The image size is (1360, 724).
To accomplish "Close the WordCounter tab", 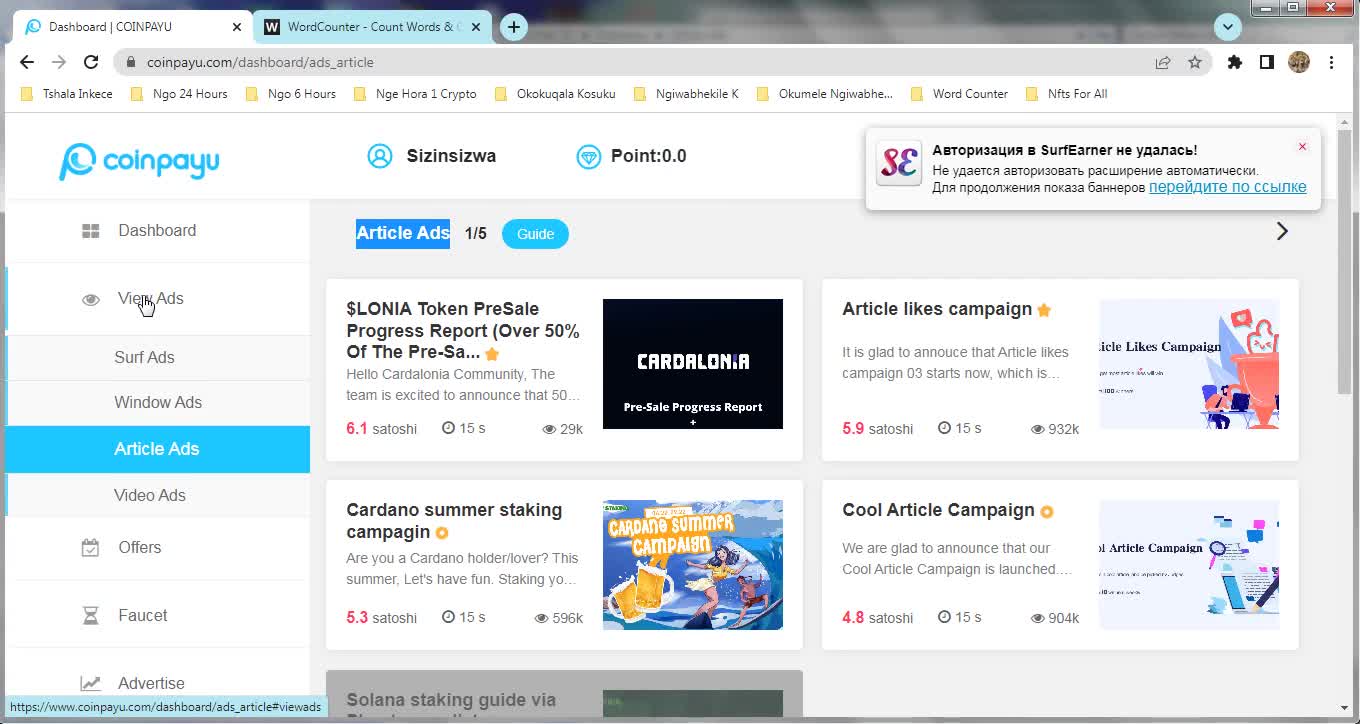I will [477, 27].
